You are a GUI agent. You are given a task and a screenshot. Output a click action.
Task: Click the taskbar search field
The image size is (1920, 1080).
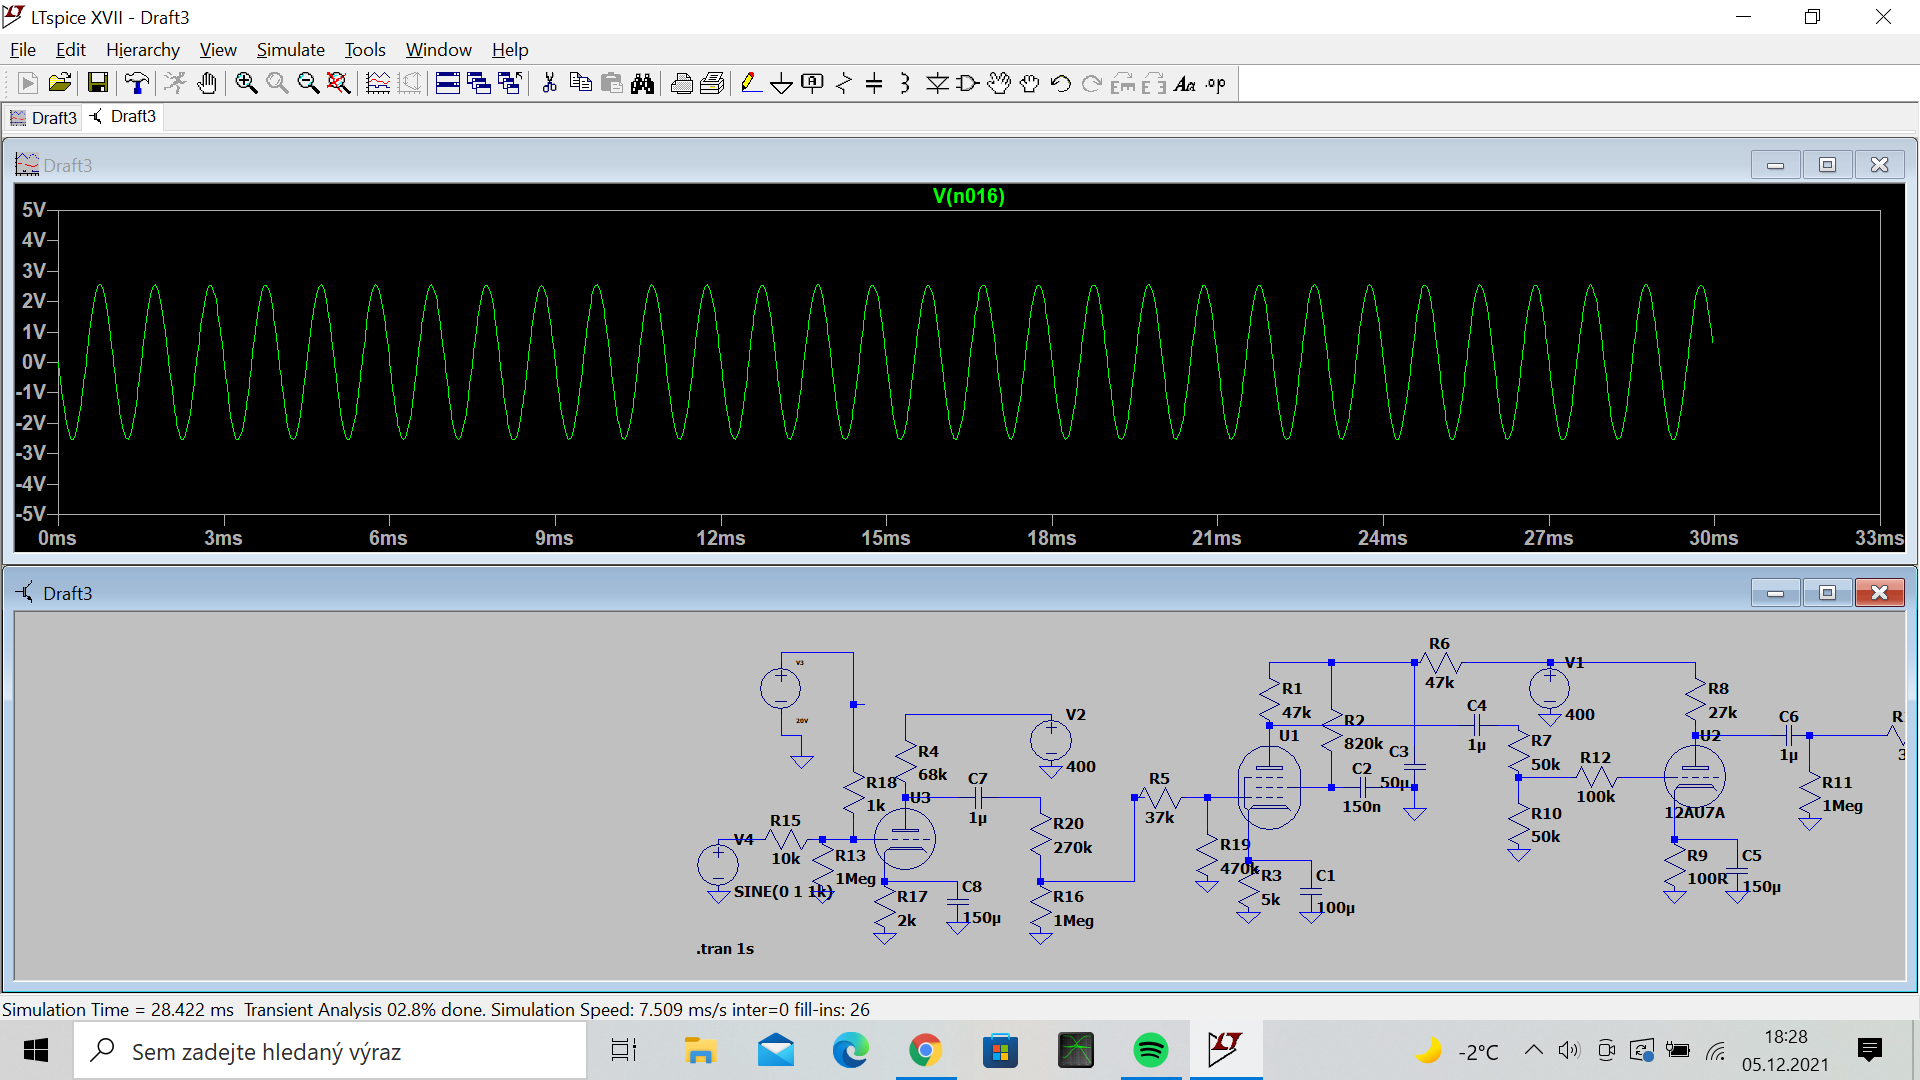tap(330, 1051)
